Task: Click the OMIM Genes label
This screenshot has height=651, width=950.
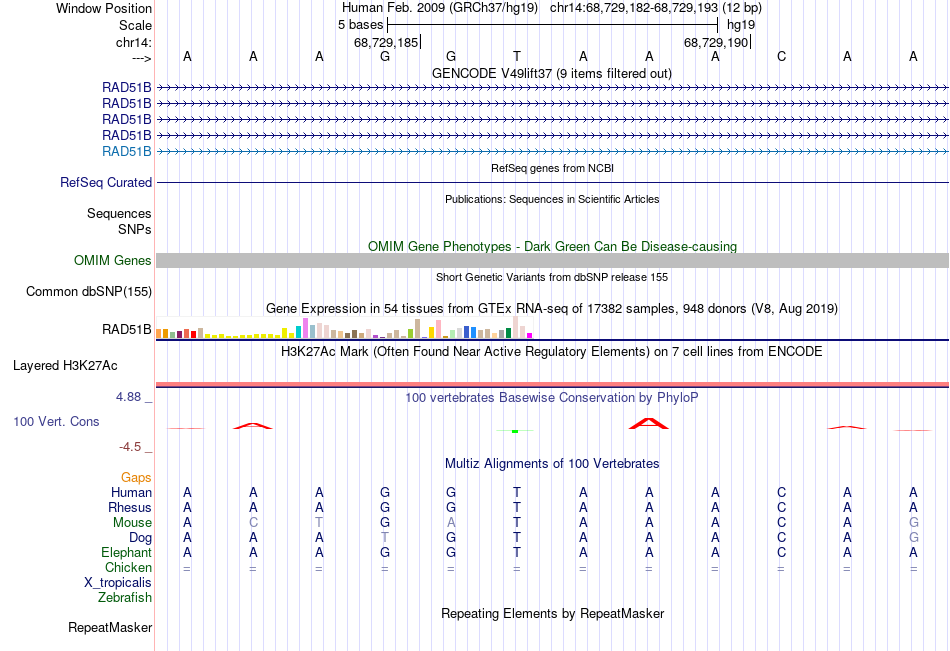Action: [x=113, y=261]
